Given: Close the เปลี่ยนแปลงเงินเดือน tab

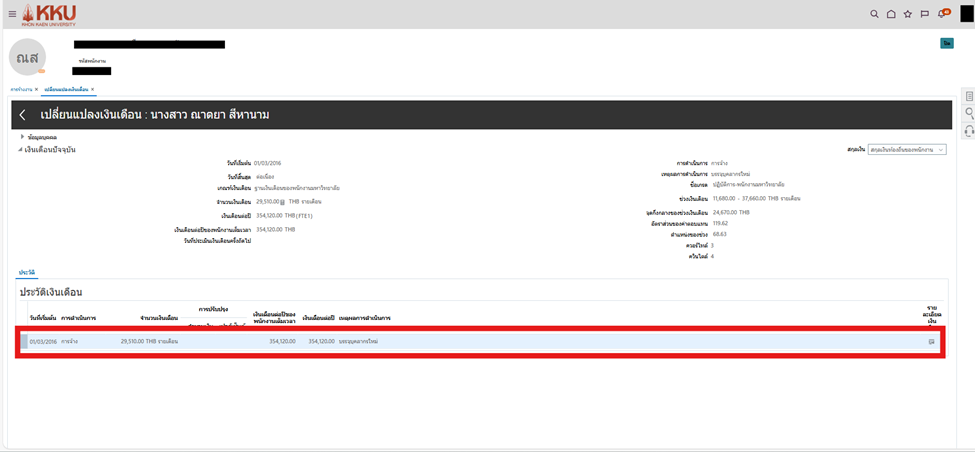Looking at the screenshot, I should tap(93, 90).
